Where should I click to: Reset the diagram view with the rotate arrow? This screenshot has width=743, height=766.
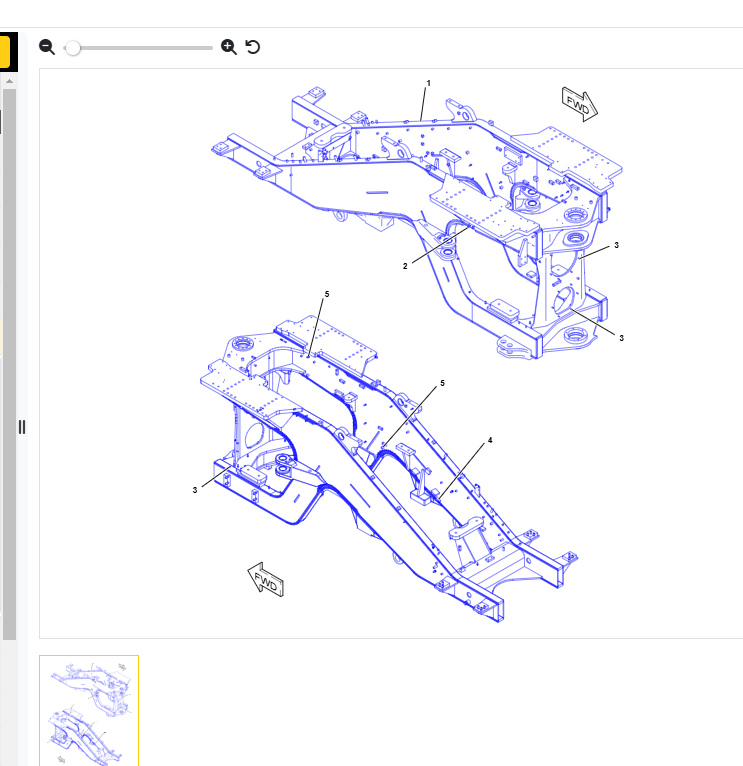click(253, 47)
